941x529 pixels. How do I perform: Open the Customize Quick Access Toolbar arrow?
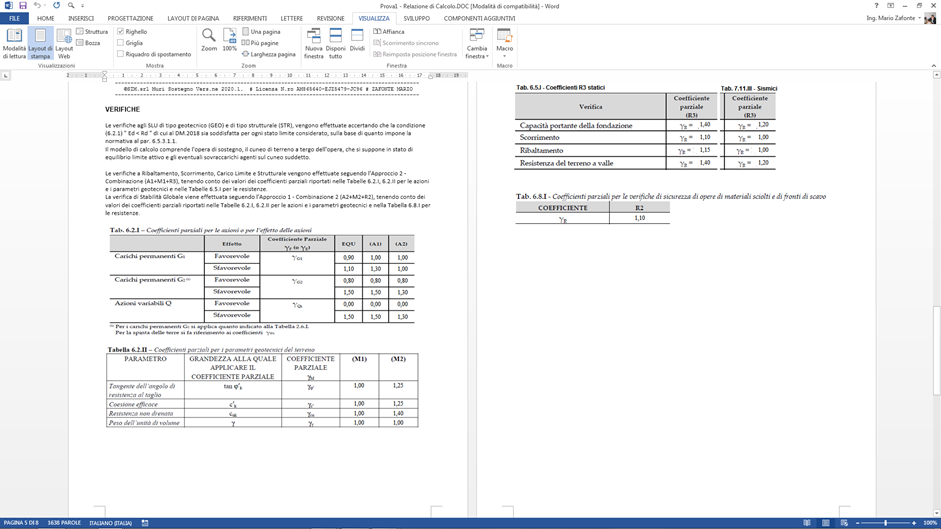point(82,6)
